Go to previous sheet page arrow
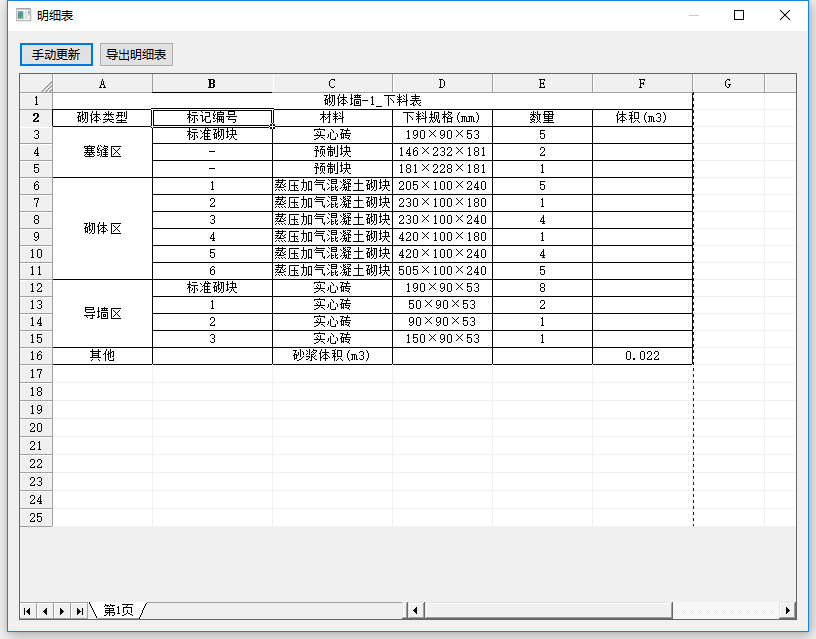The height and width of the screenshot is (639, 816). tap(45, 611)
